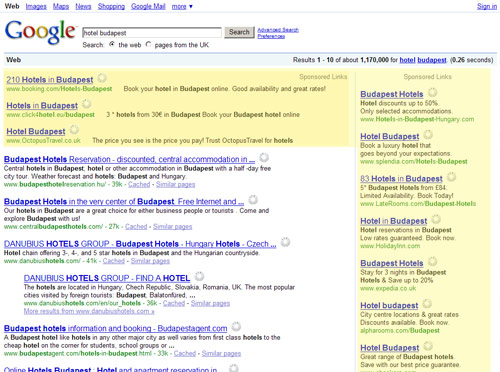Click 'More results from www.danubiushotels.com'
500x372 pixels.
coord(89,311)
